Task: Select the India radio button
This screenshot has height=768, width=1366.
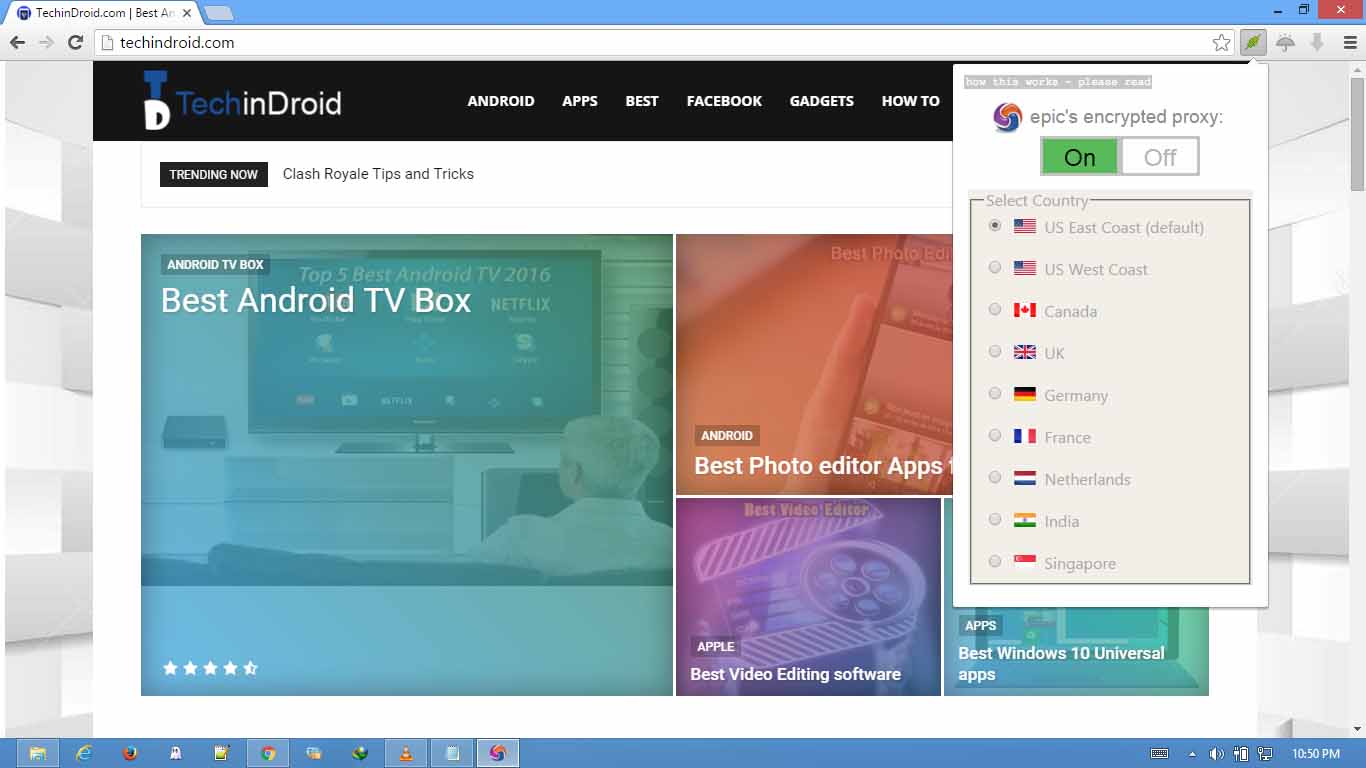Action: (995, 520)
